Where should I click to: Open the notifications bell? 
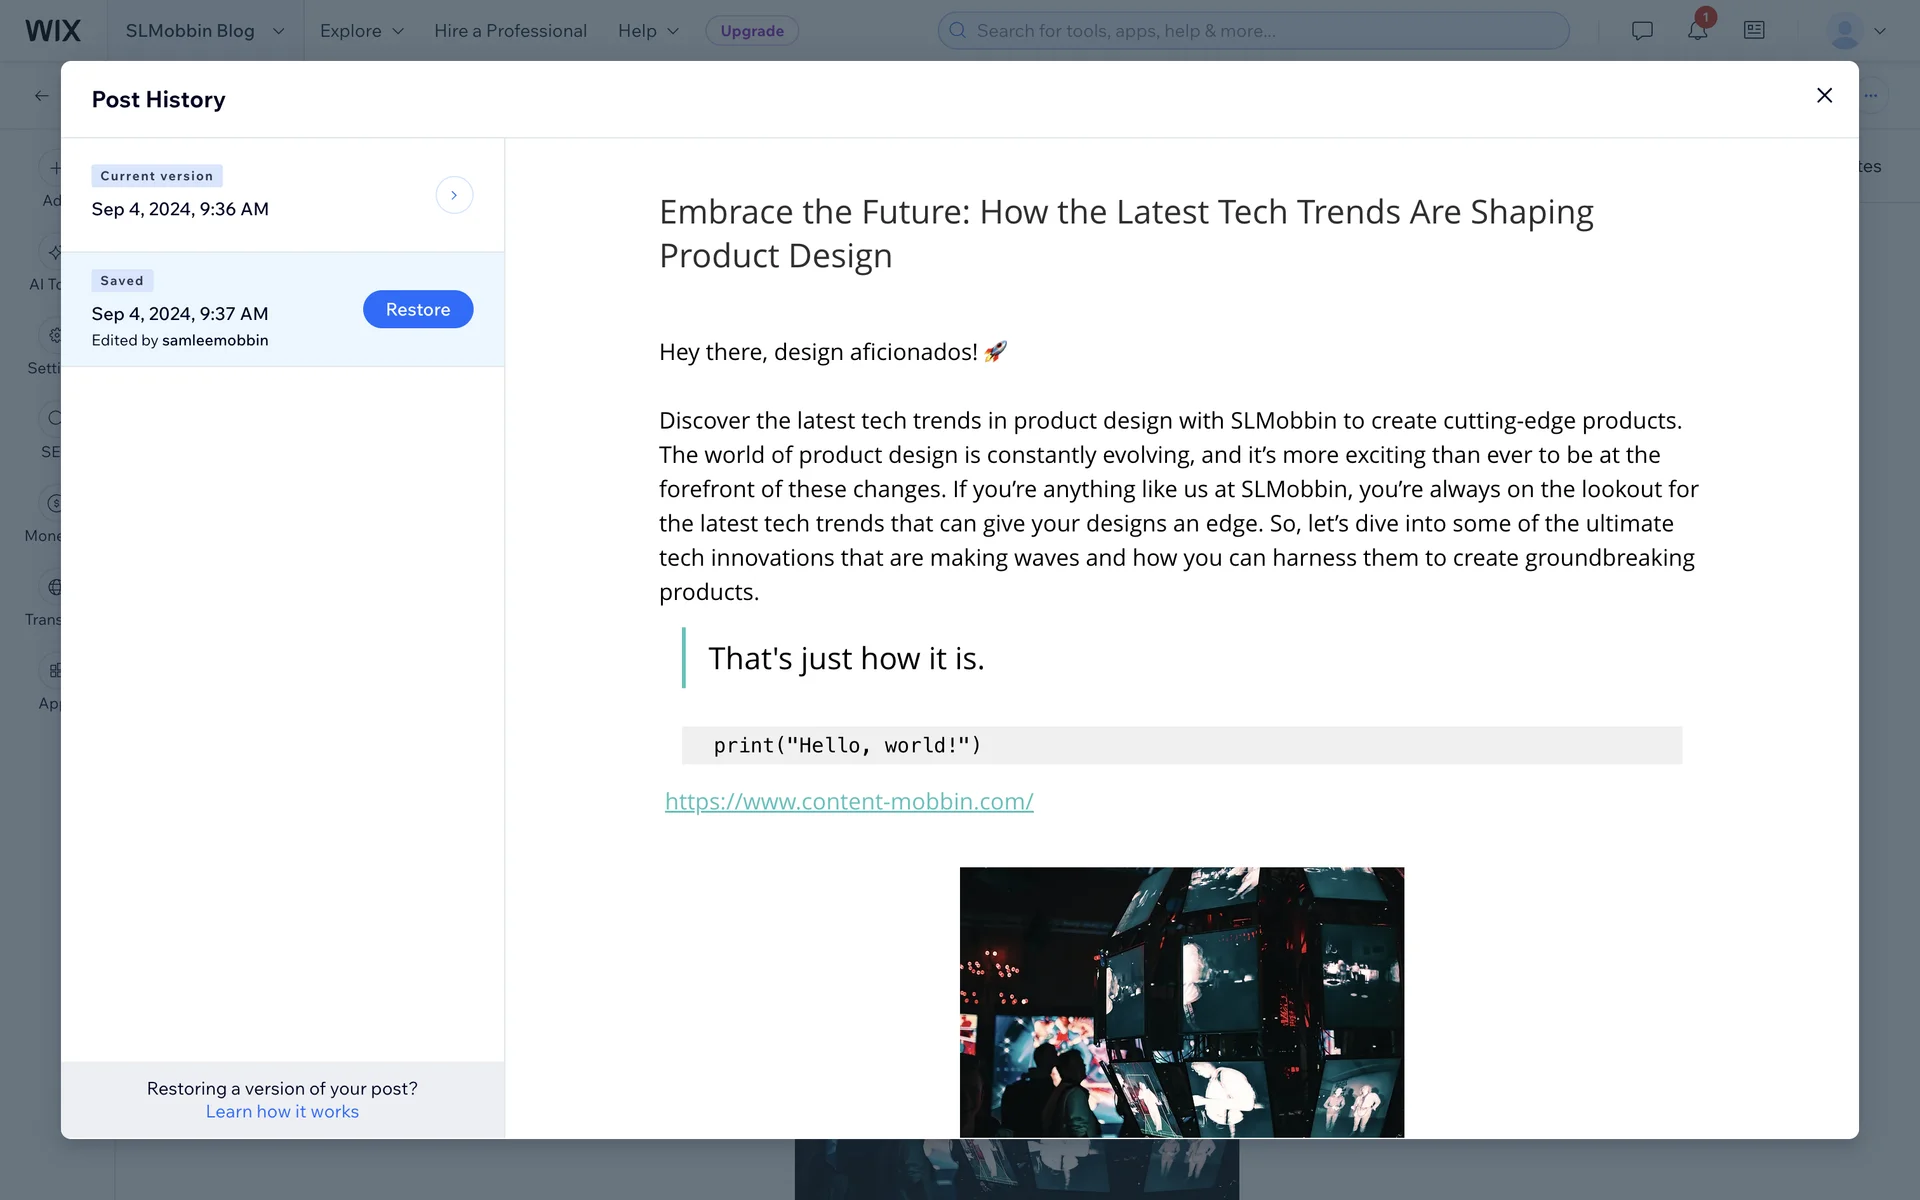click(x=1697, y=30)
